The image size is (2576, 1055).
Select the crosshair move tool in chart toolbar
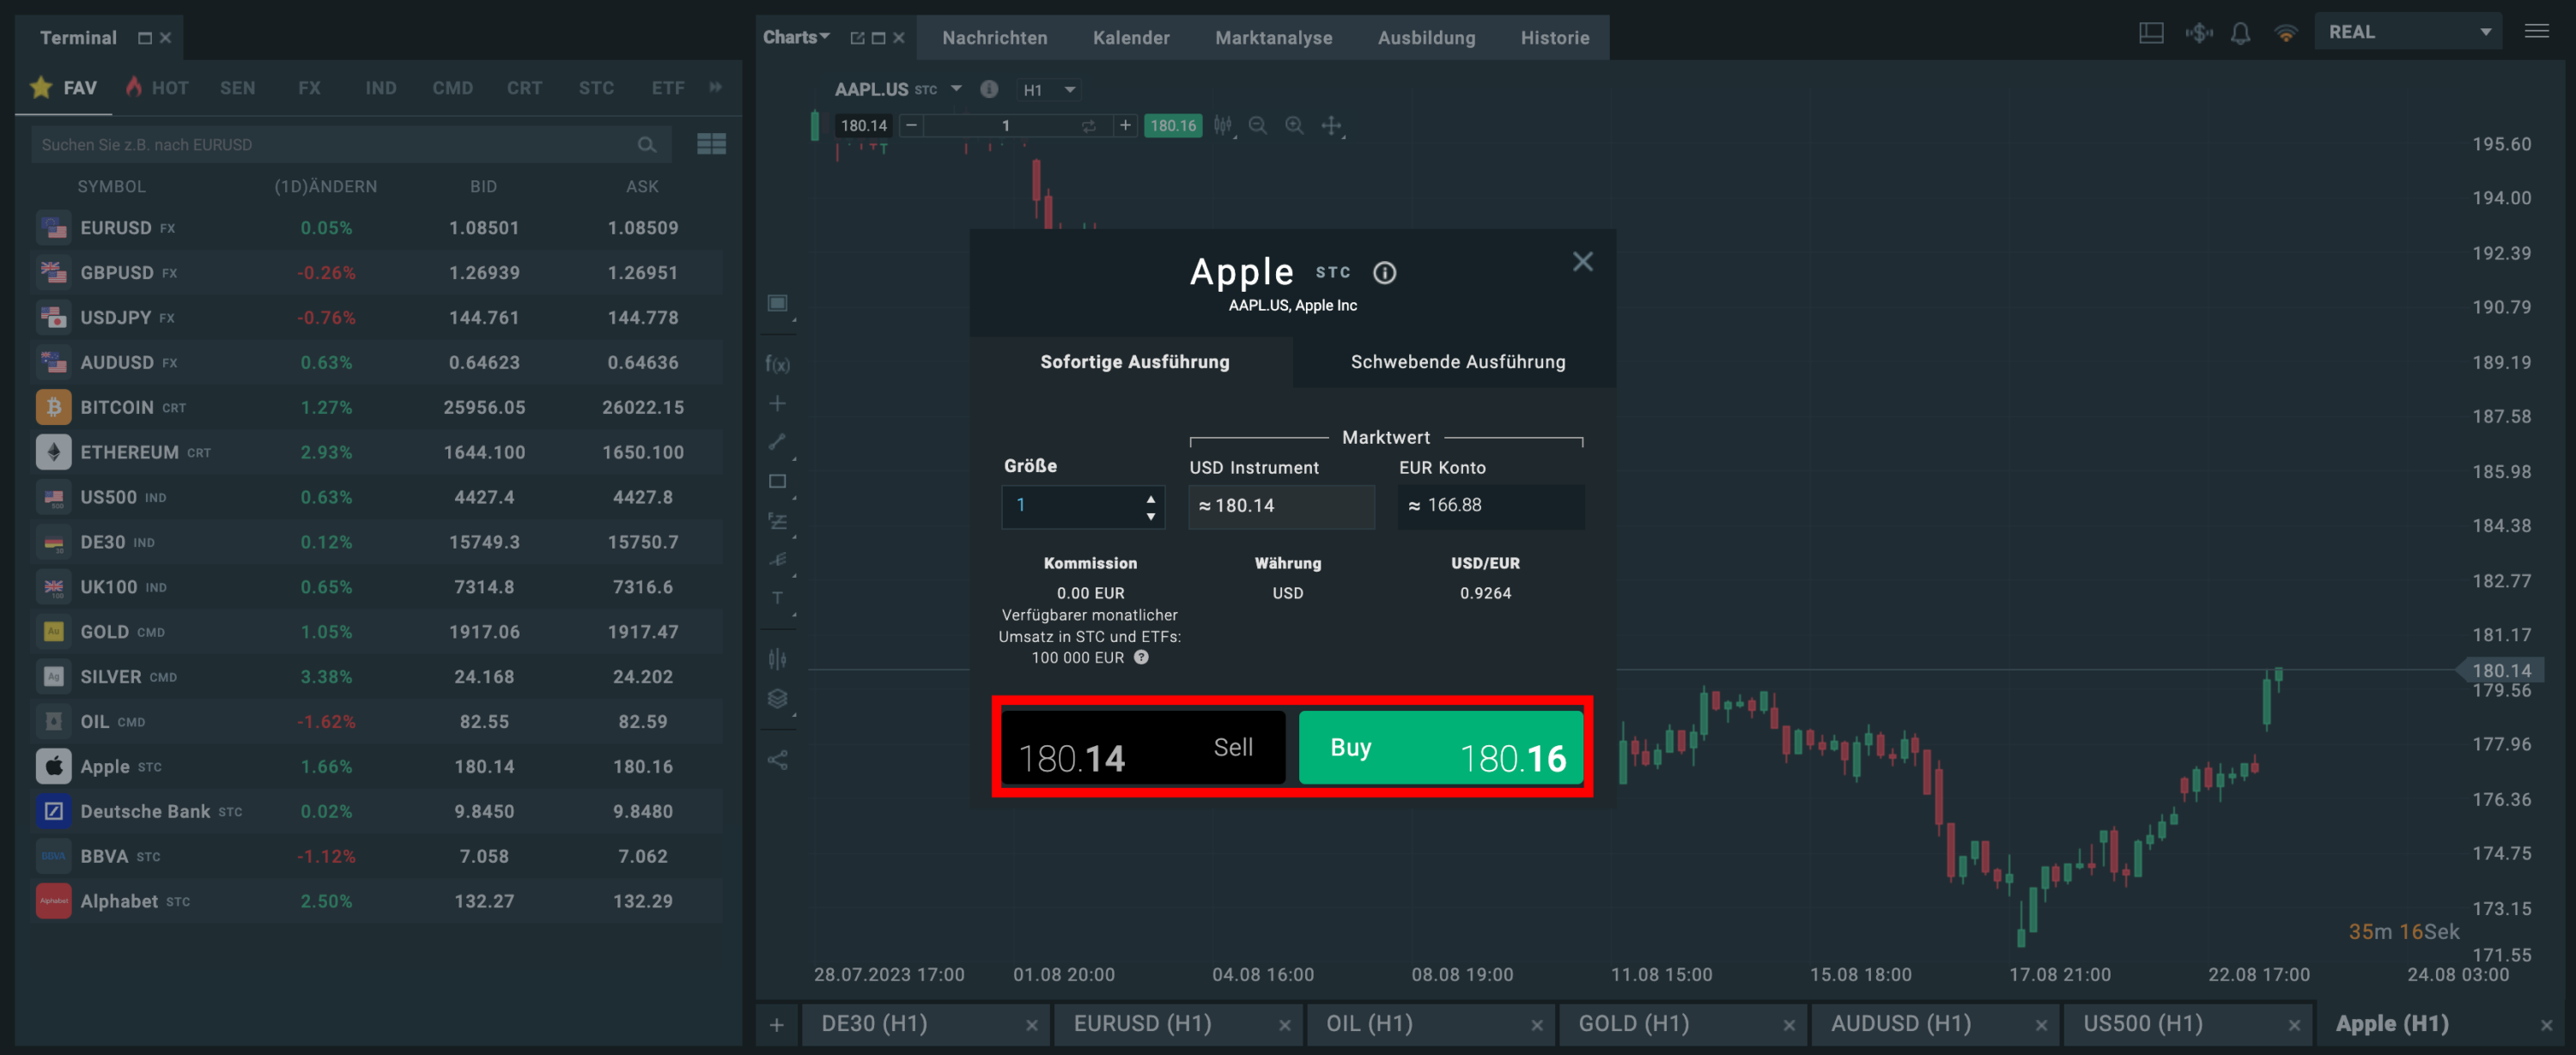[1331, 126]
